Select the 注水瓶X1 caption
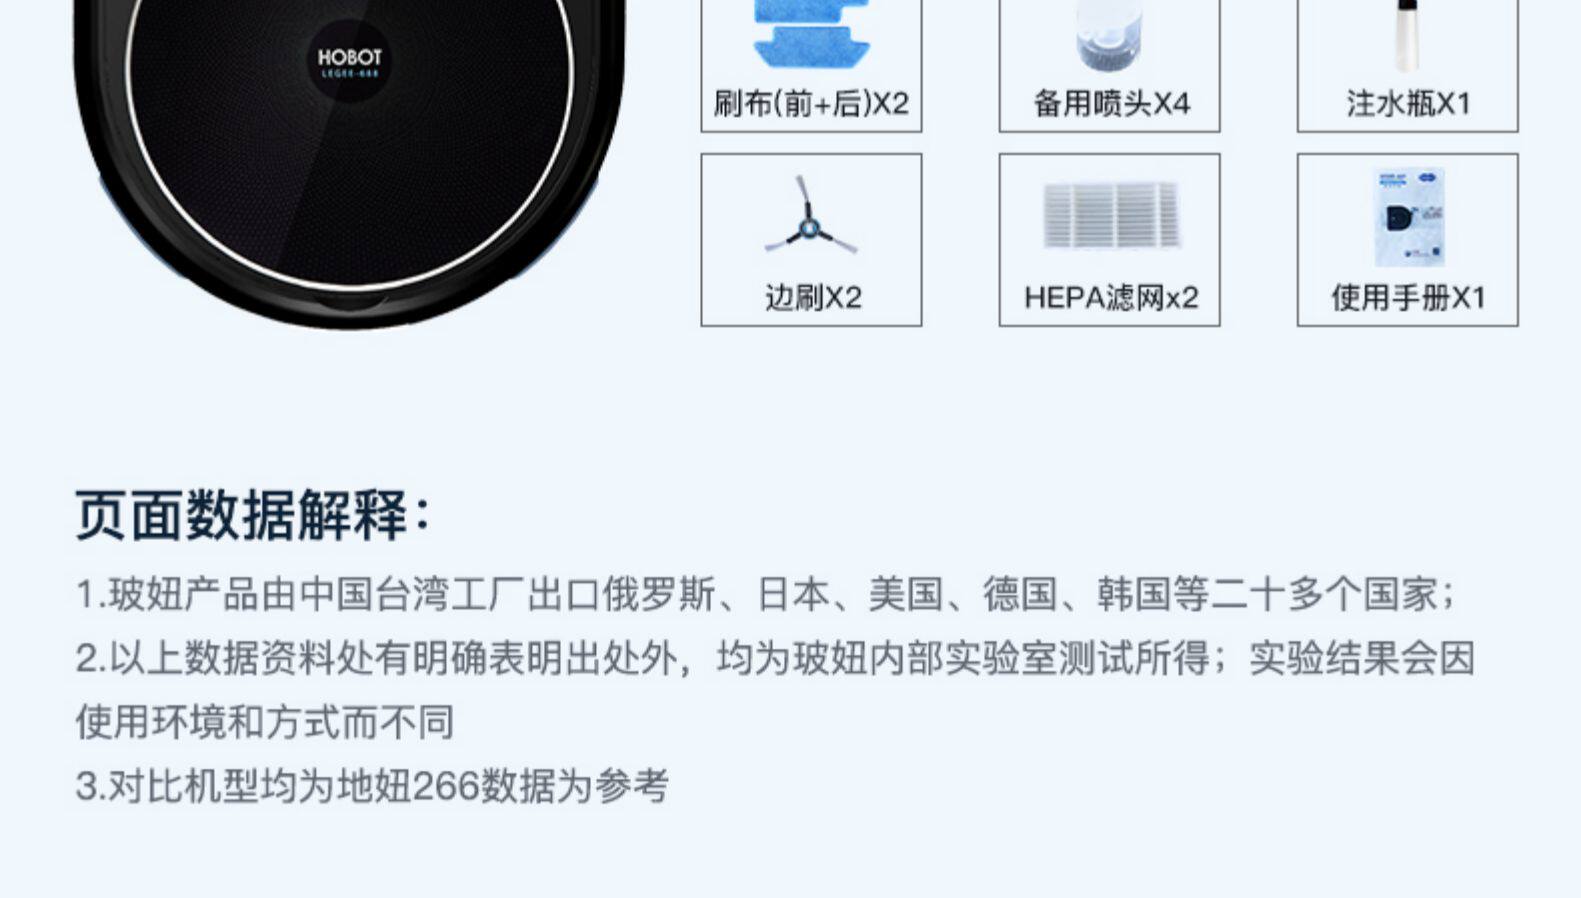This screenshot has width=1581, height=898. tap(1408, 103)
